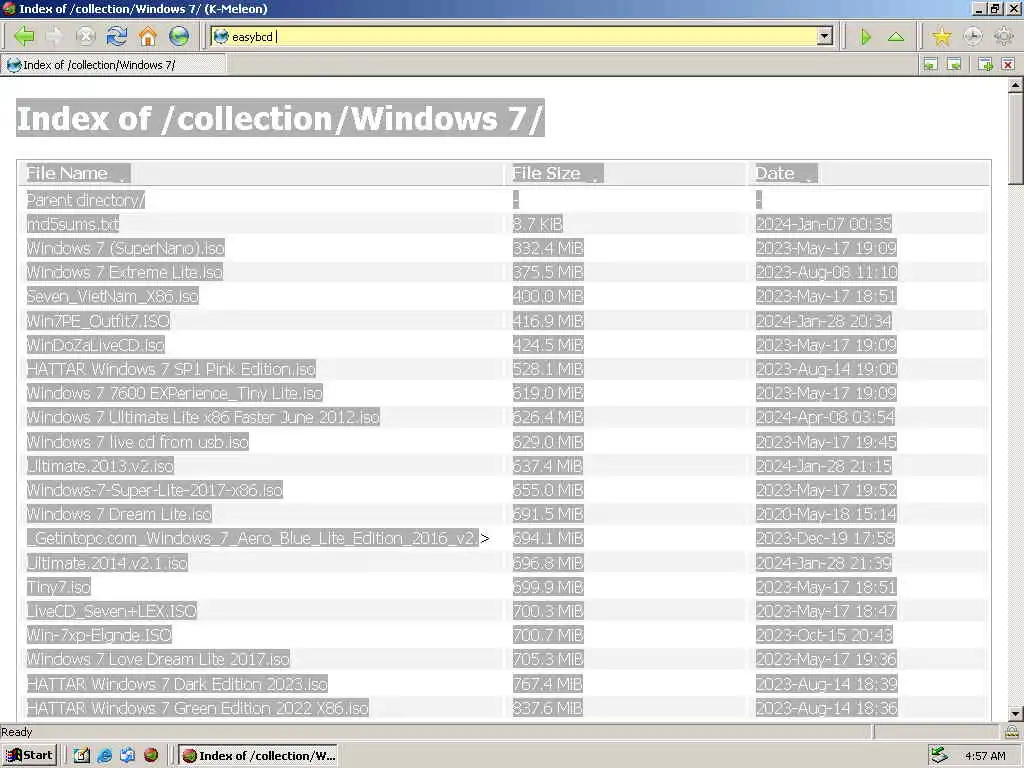Go back with the green arrow
This screenshot has width=1024, height=768.
pos(24,37)
